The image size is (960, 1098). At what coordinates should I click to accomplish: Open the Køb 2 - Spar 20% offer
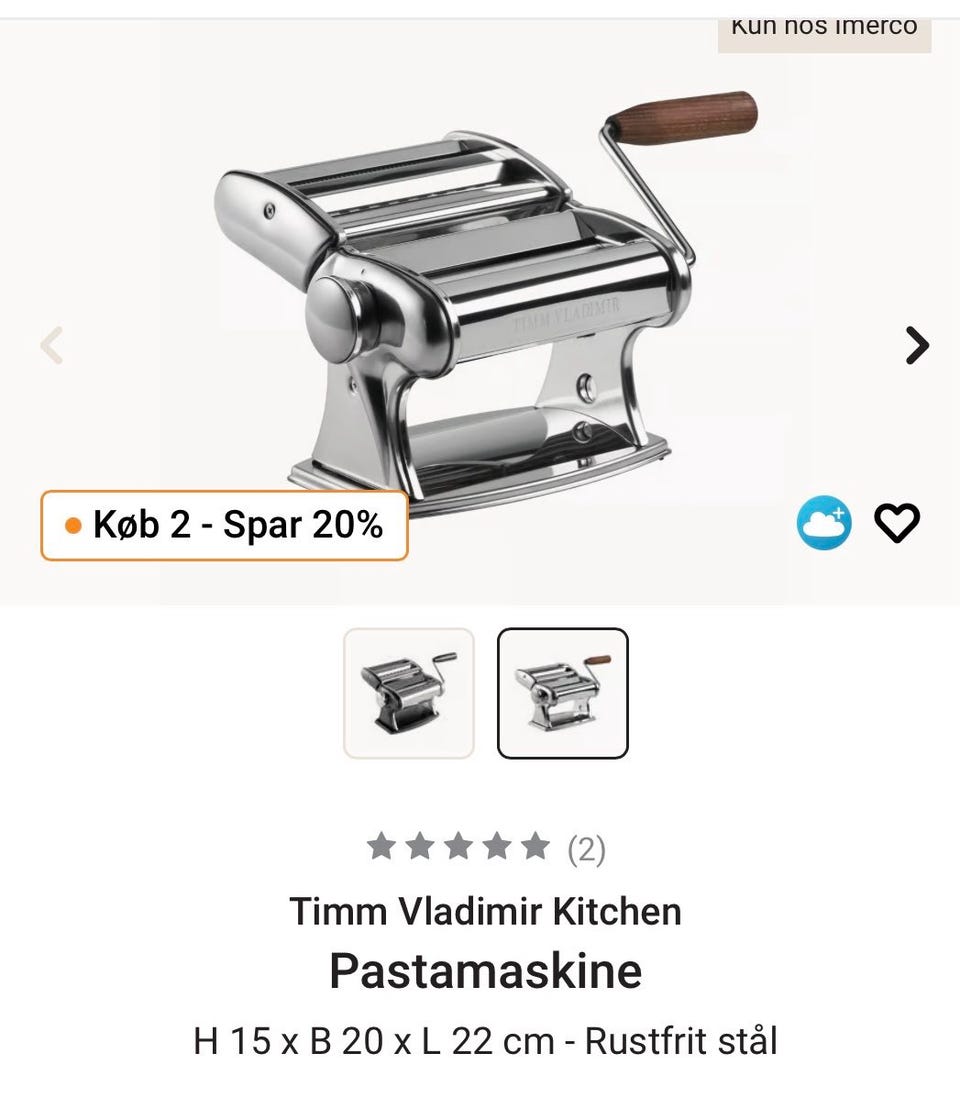tap(224, 525)
